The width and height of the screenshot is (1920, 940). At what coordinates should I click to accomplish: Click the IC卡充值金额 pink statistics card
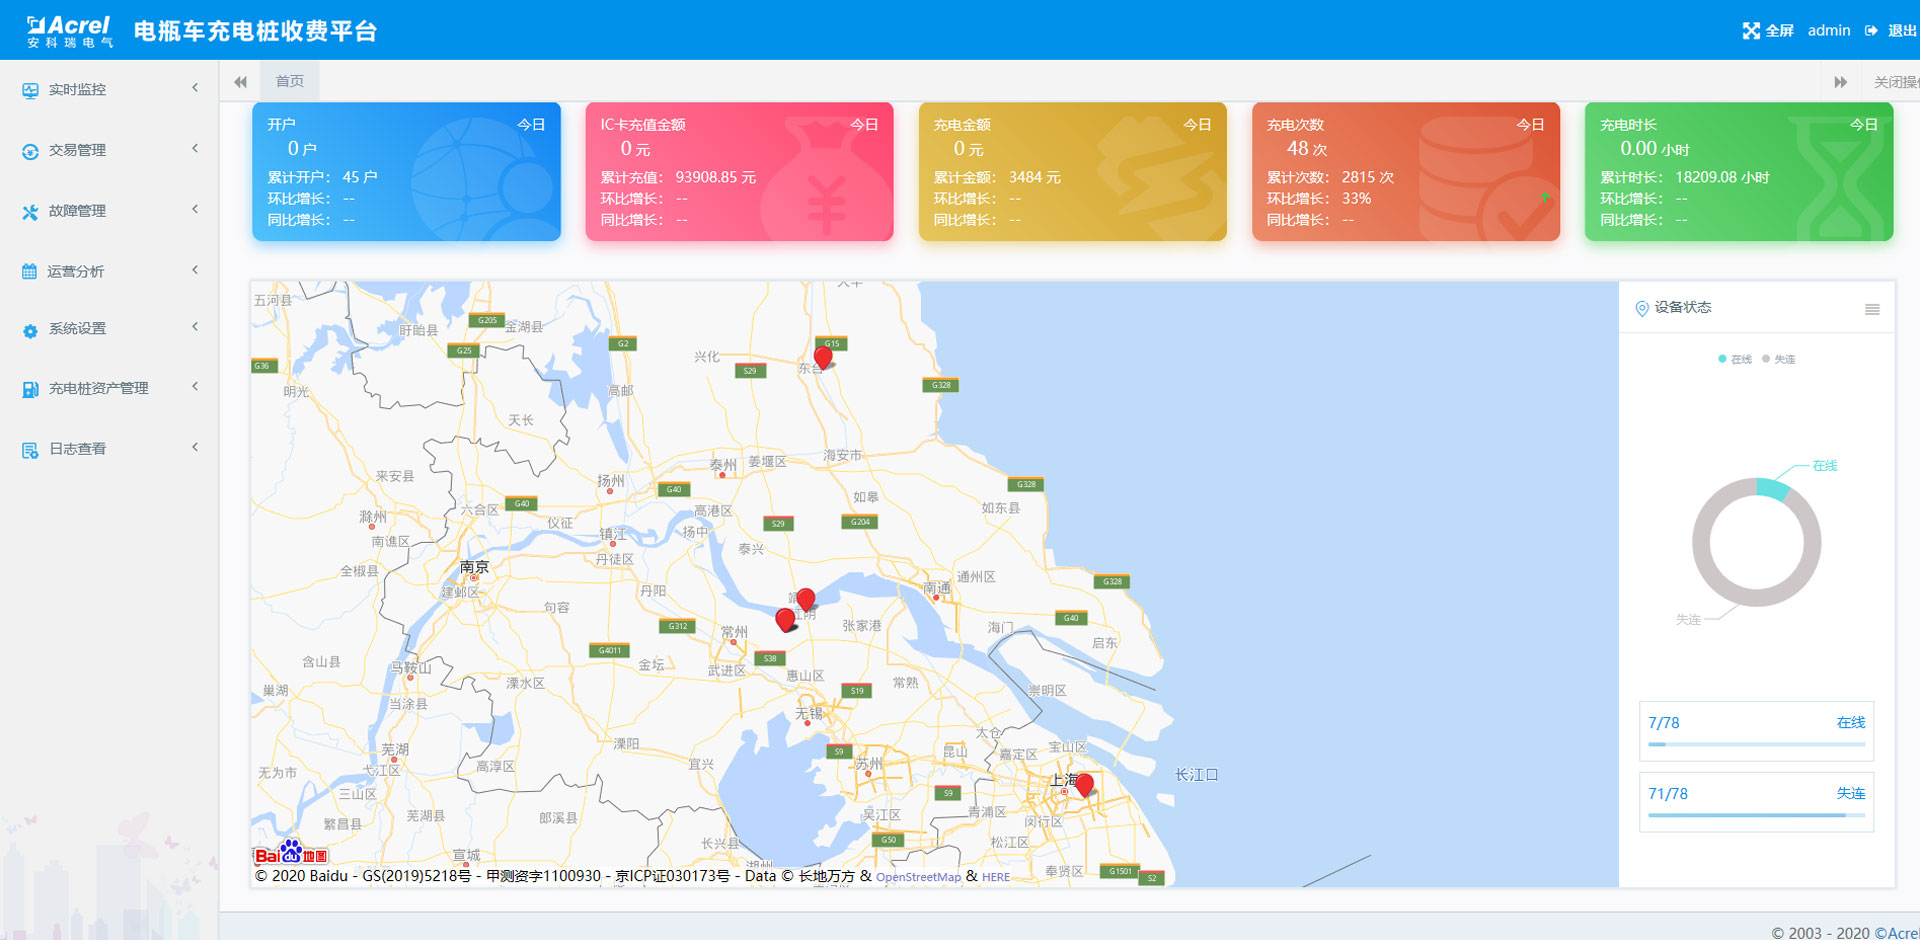pyautogui.click(x=739, y=171)
